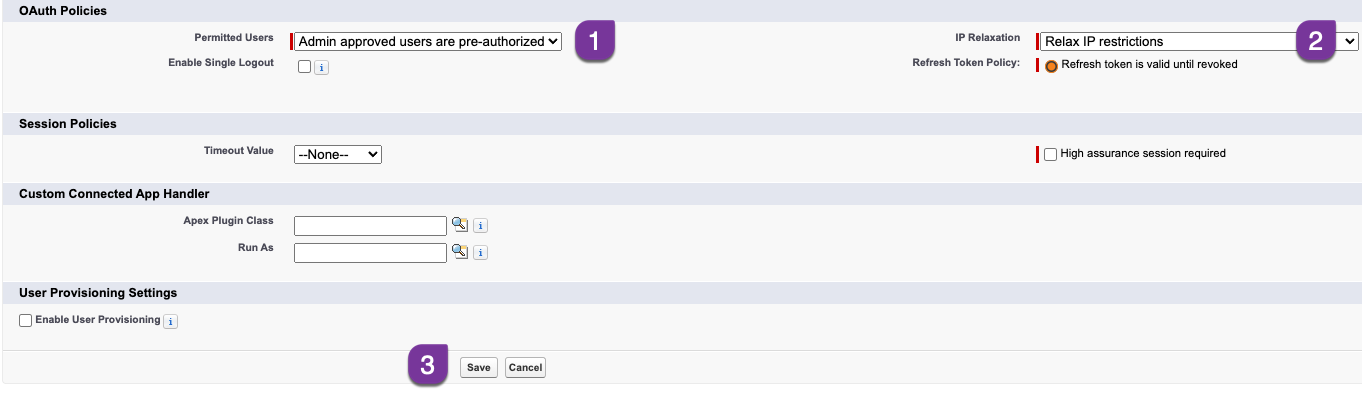Click the purple step 3 badge near Save
The width and height of the screenshot is (1362, 399).
coord(427,366)
